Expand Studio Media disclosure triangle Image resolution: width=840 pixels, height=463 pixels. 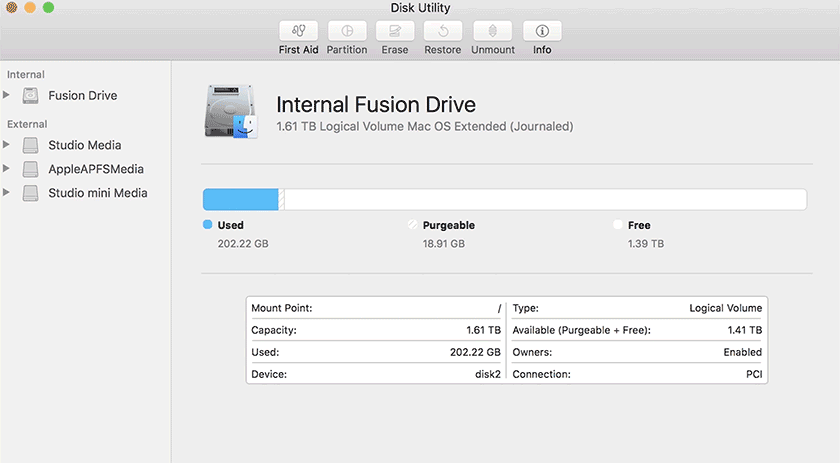[6, 145]
